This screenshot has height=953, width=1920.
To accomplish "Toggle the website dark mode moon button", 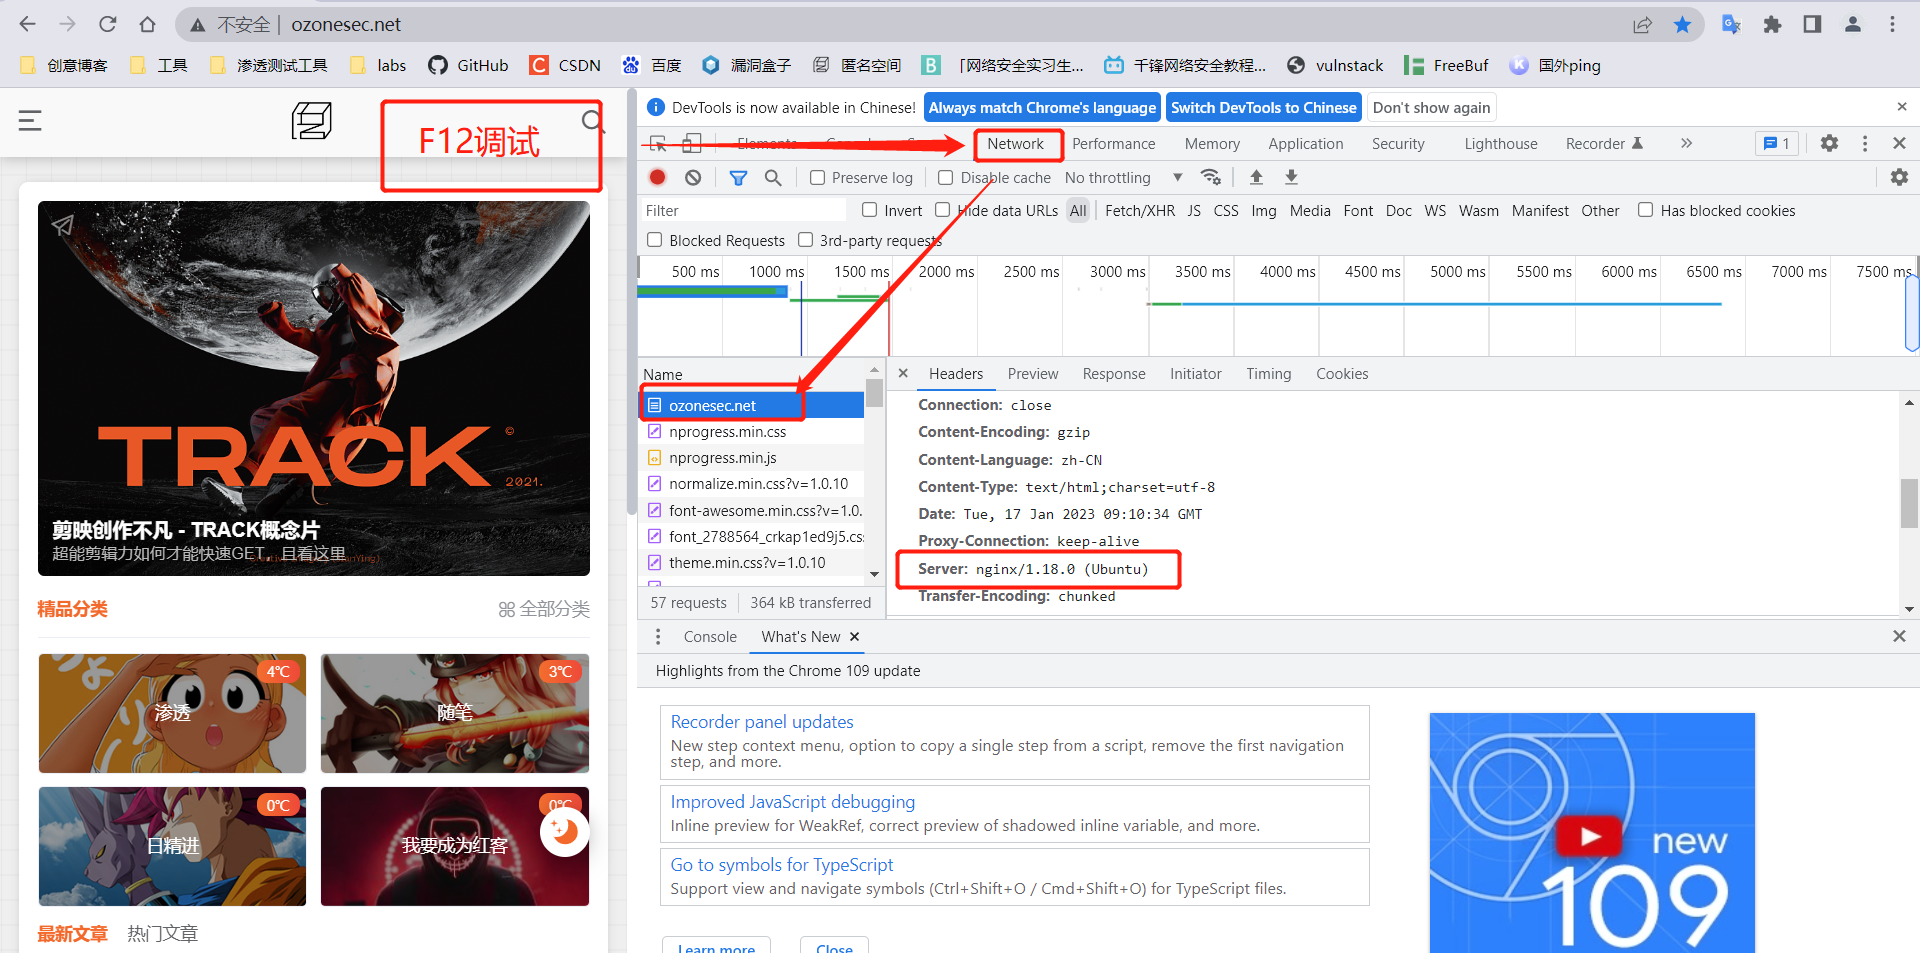I will pyautogui.click(x=565, y=831).
